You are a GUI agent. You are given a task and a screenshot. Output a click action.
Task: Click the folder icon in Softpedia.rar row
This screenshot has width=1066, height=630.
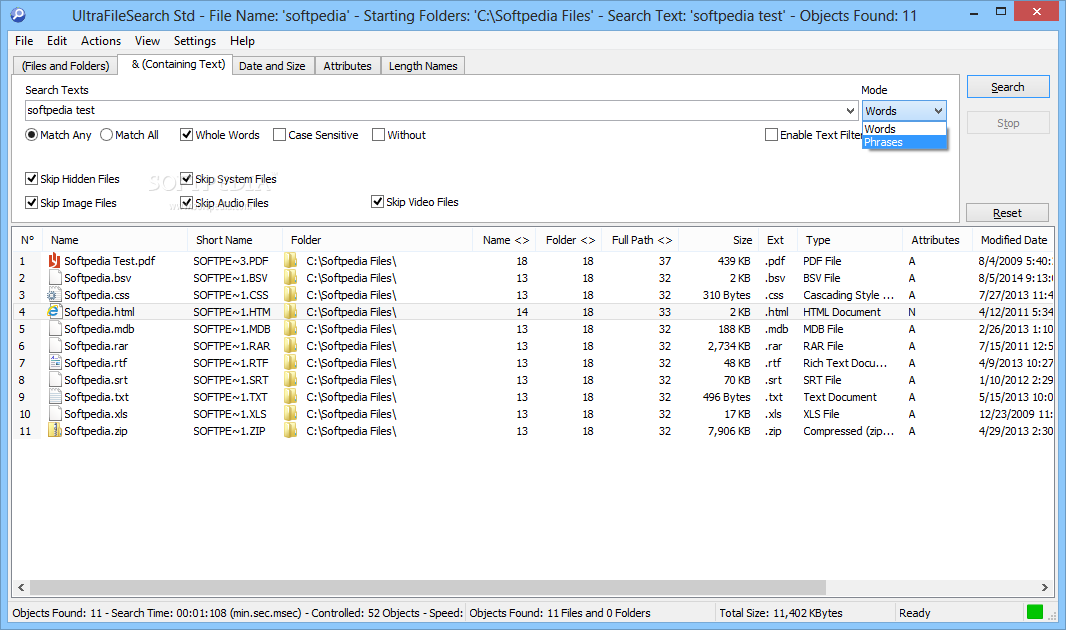291,346
